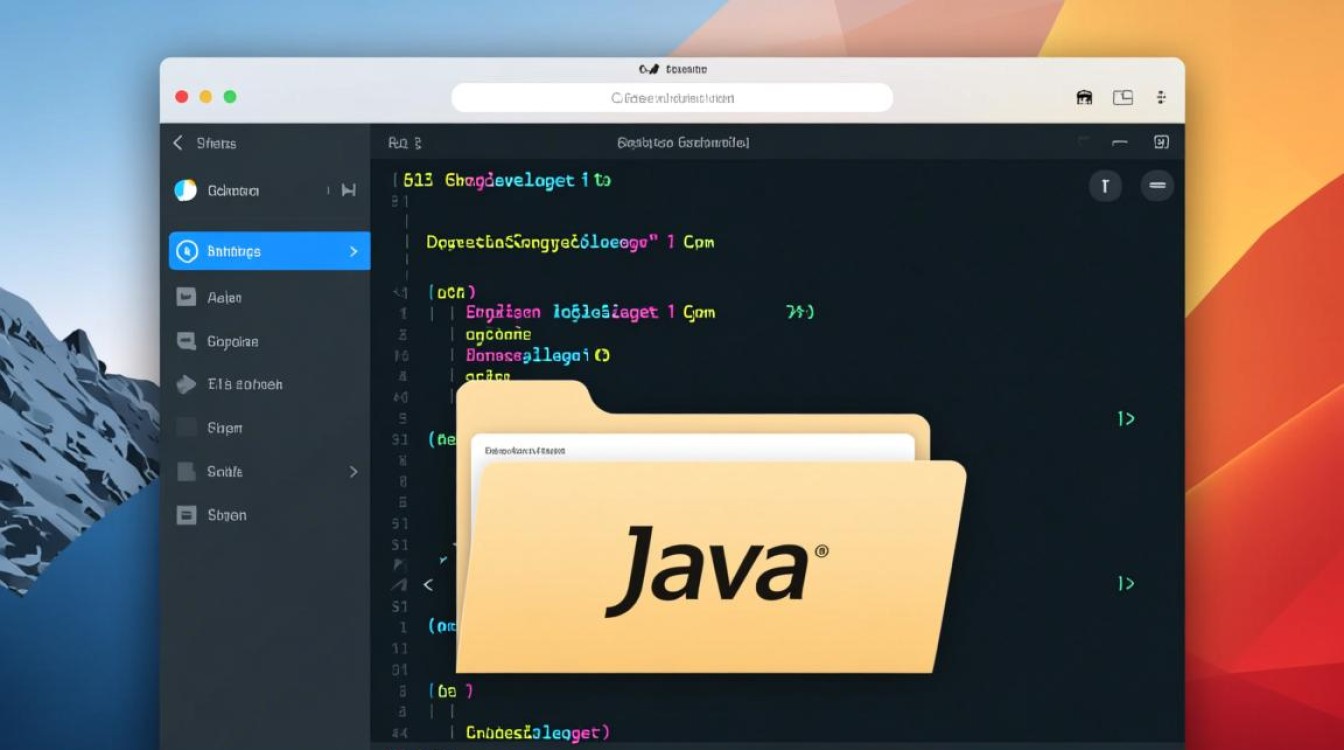The image size is (1344, 750).
Task: Click the extension icon right of the address bar
Action: (x=1083, y=96)
